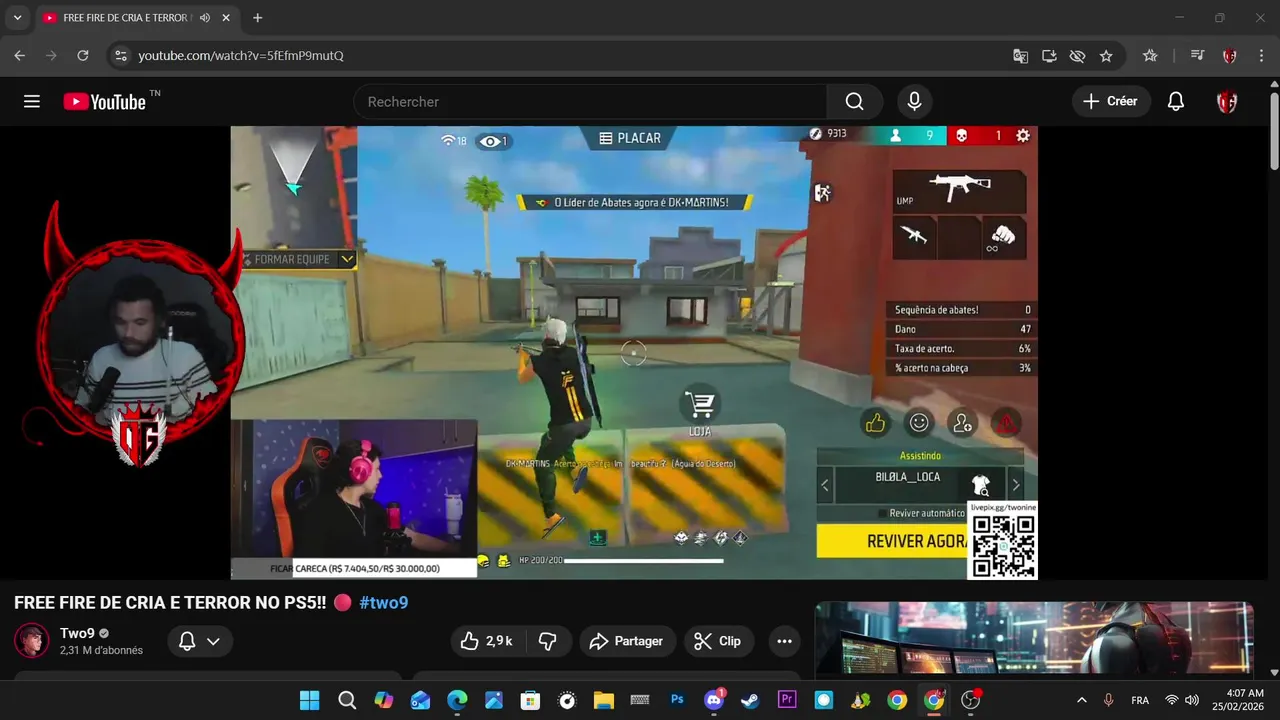The height and width of the screenshot is (720, 1280).
Task: Mute the tab using speaker icon
Action: [x=205, y=18]
